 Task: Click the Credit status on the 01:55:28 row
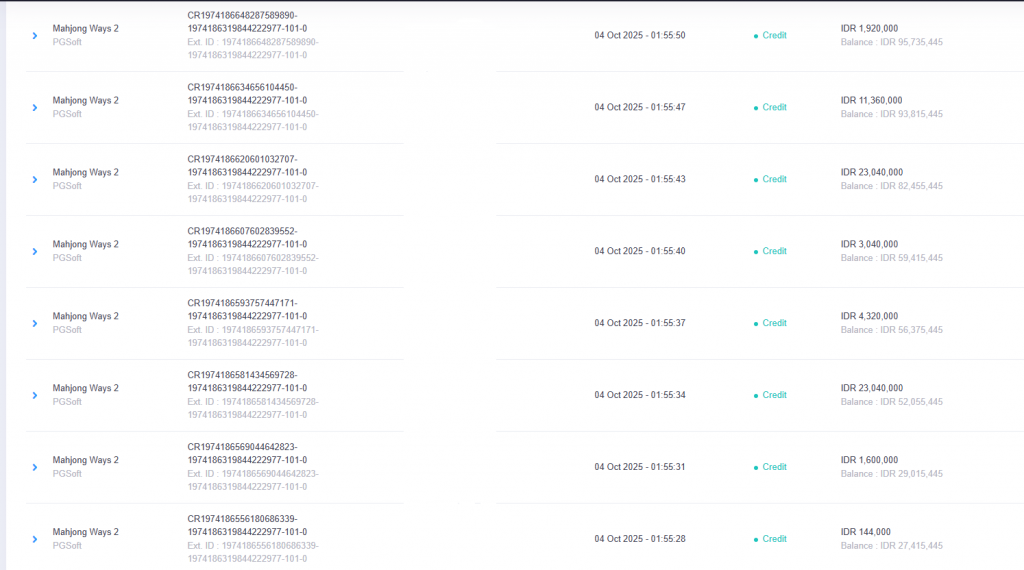(x=773, y=539)
